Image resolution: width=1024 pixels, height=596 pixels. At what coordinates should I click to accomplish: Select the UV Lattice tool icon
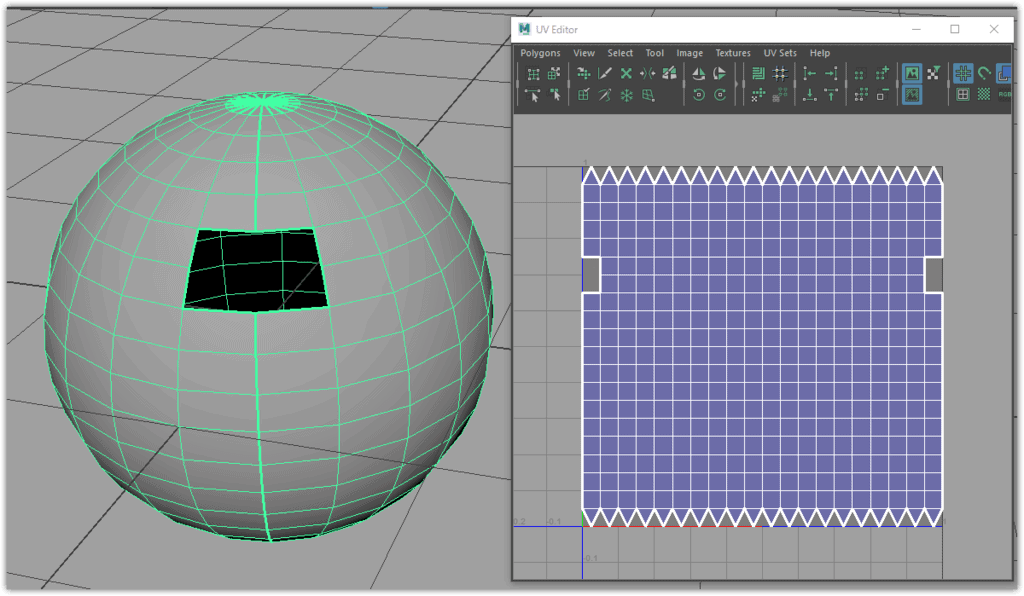534,74
